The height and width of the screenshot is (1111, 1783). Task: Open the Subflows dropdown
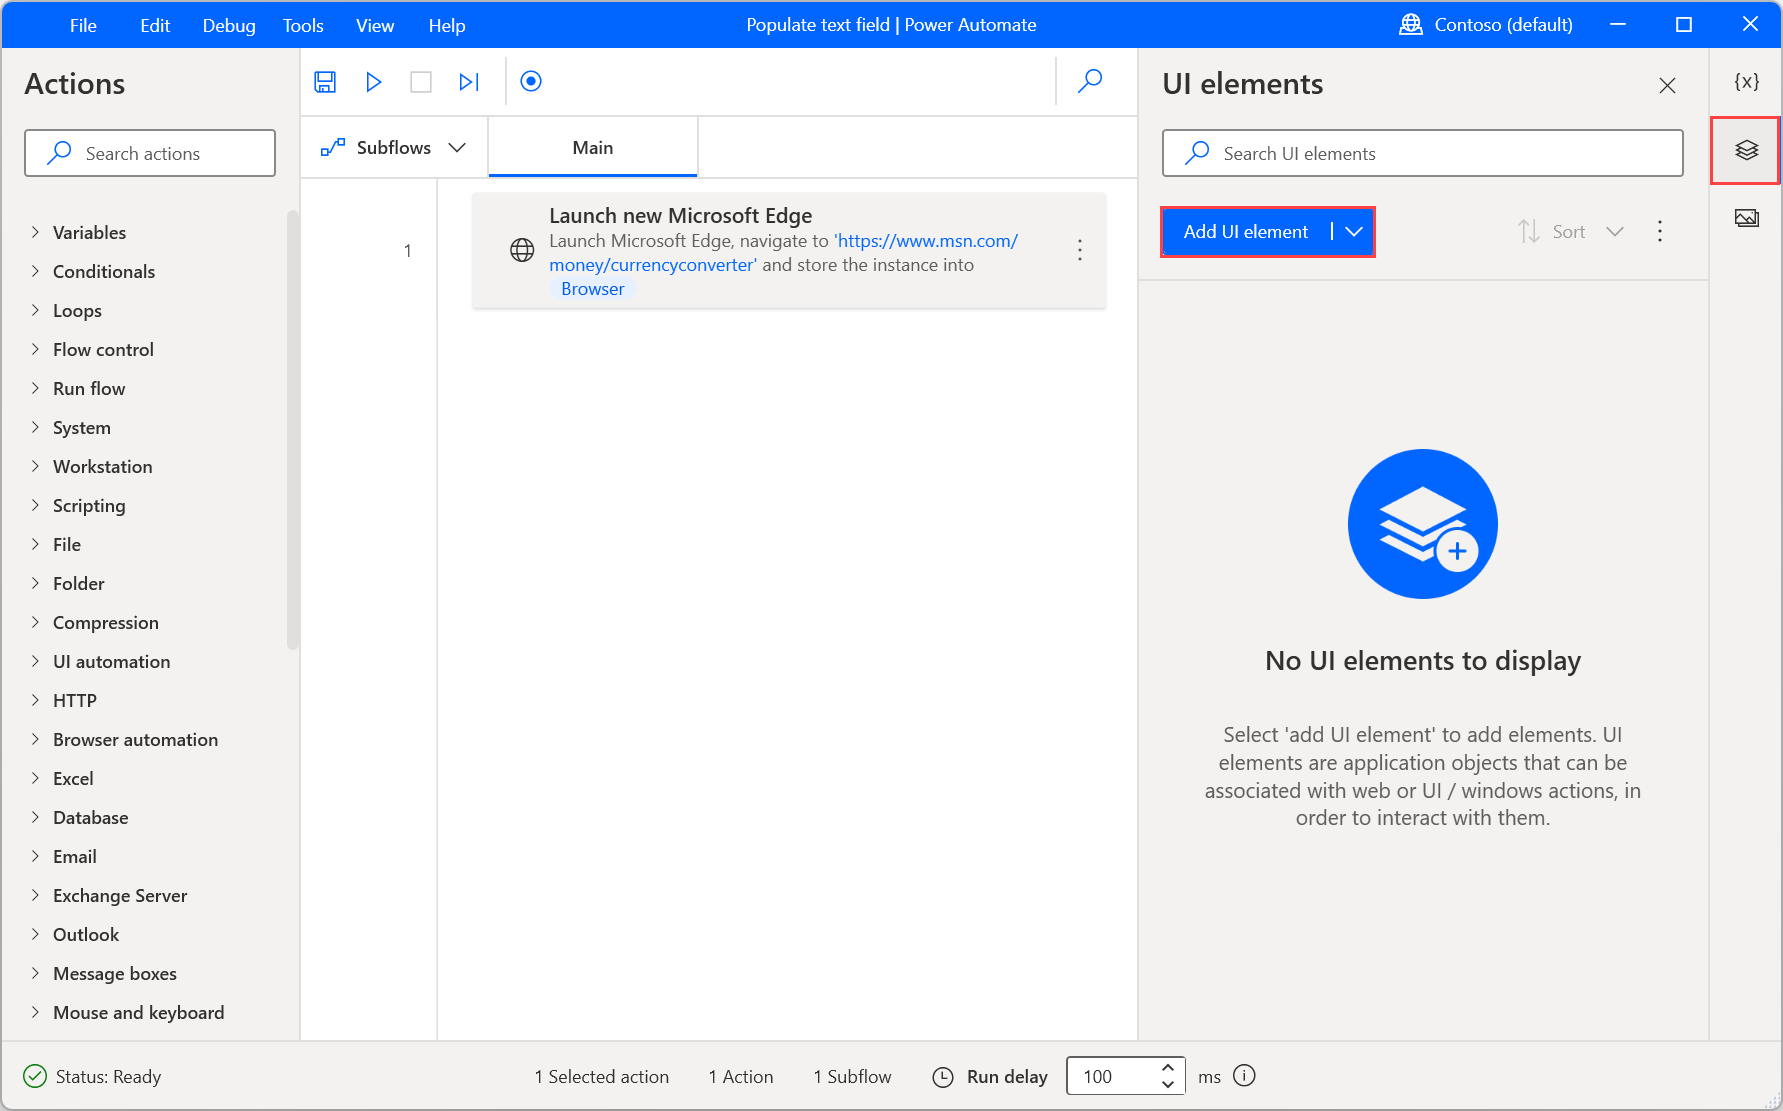pyautogui.click(x=394, y=147)
